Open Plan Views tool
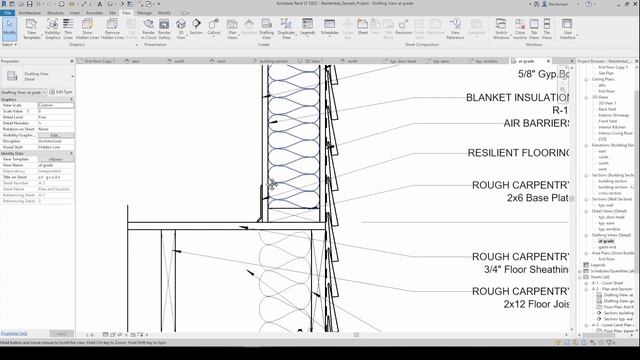The image size is (640, 360). coord(232,29)
